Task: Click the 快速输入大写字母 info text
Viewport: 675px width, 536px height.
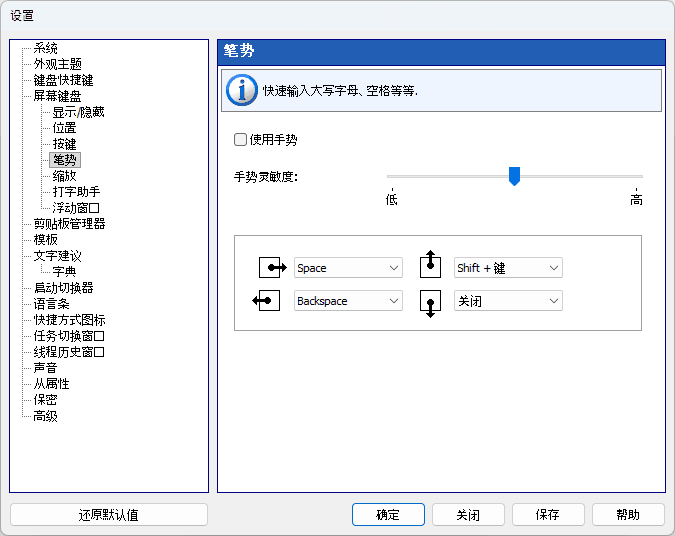Action: tap(340, 91)
